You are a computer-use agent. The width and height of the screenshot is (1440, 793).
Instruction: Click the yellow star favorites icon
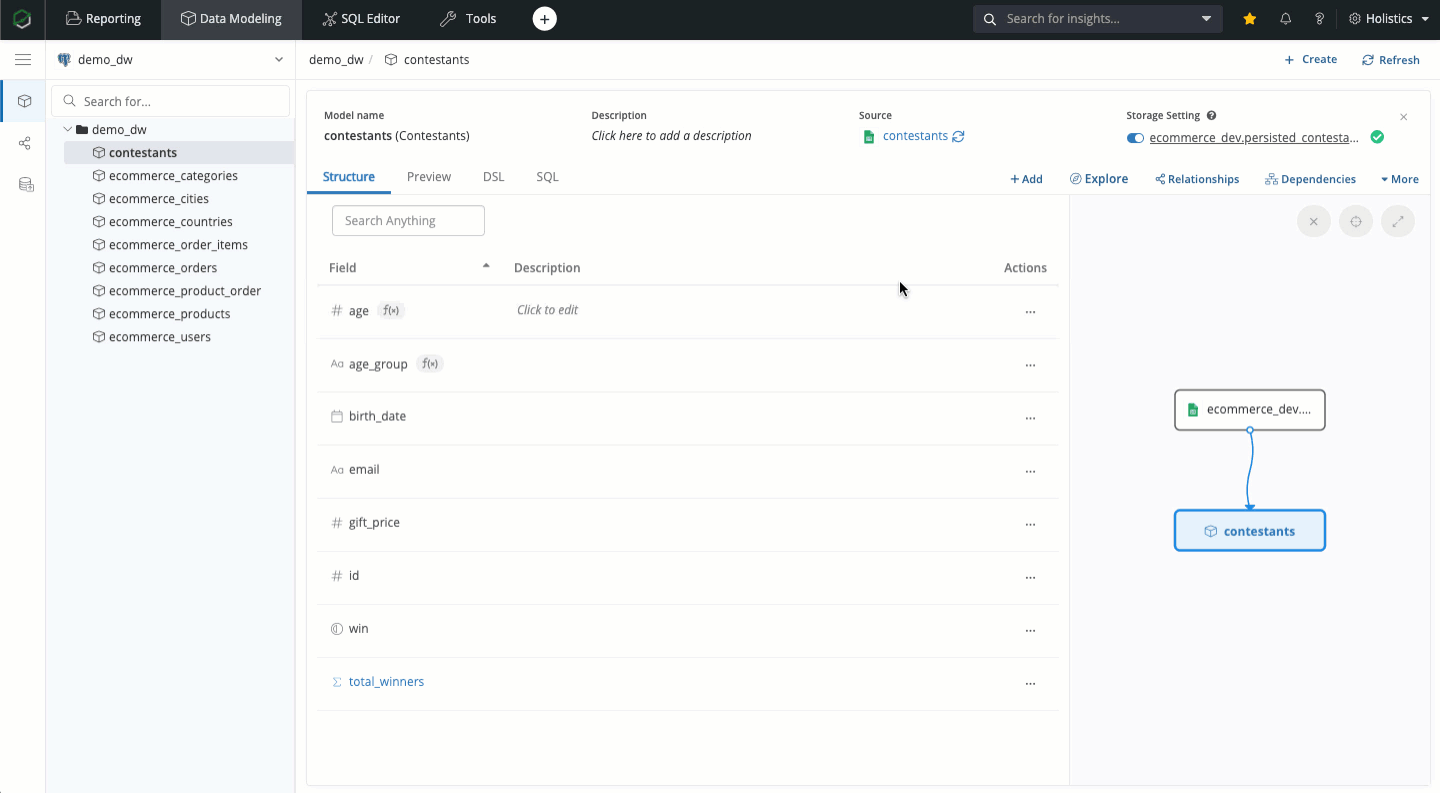click(x=1250, y=19)
